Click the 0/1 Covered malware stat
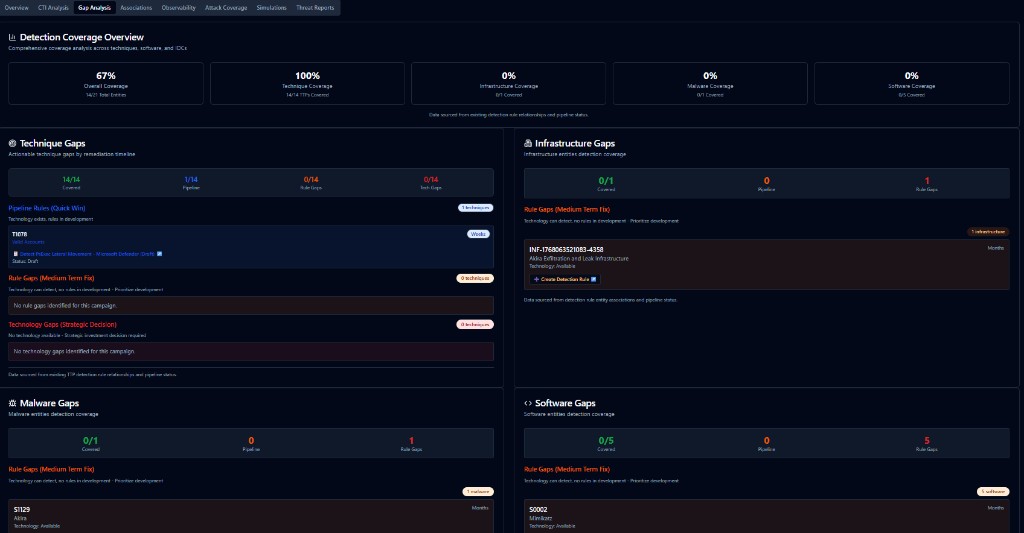Viewport: 1024px width, 533px height. click(x=91, y=444)
